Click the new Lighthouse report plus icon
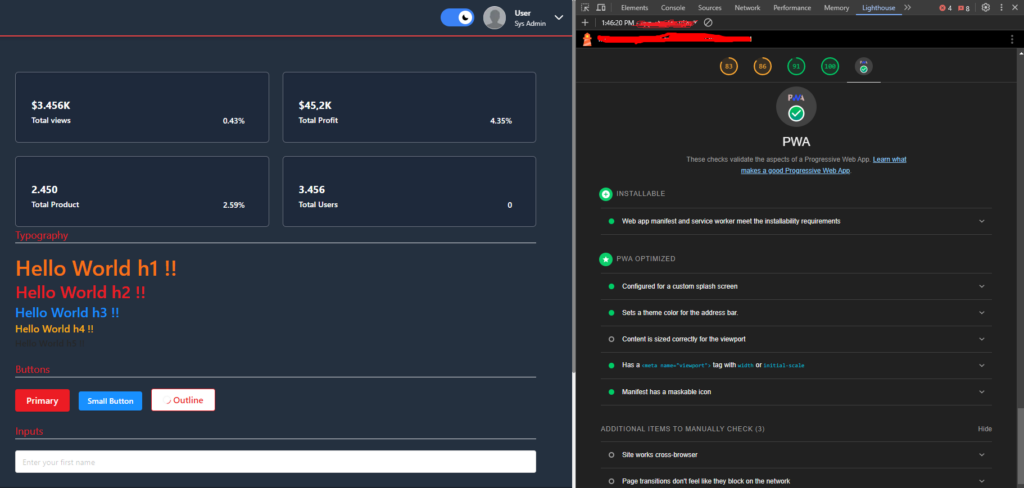 click(x=585, y=22)
